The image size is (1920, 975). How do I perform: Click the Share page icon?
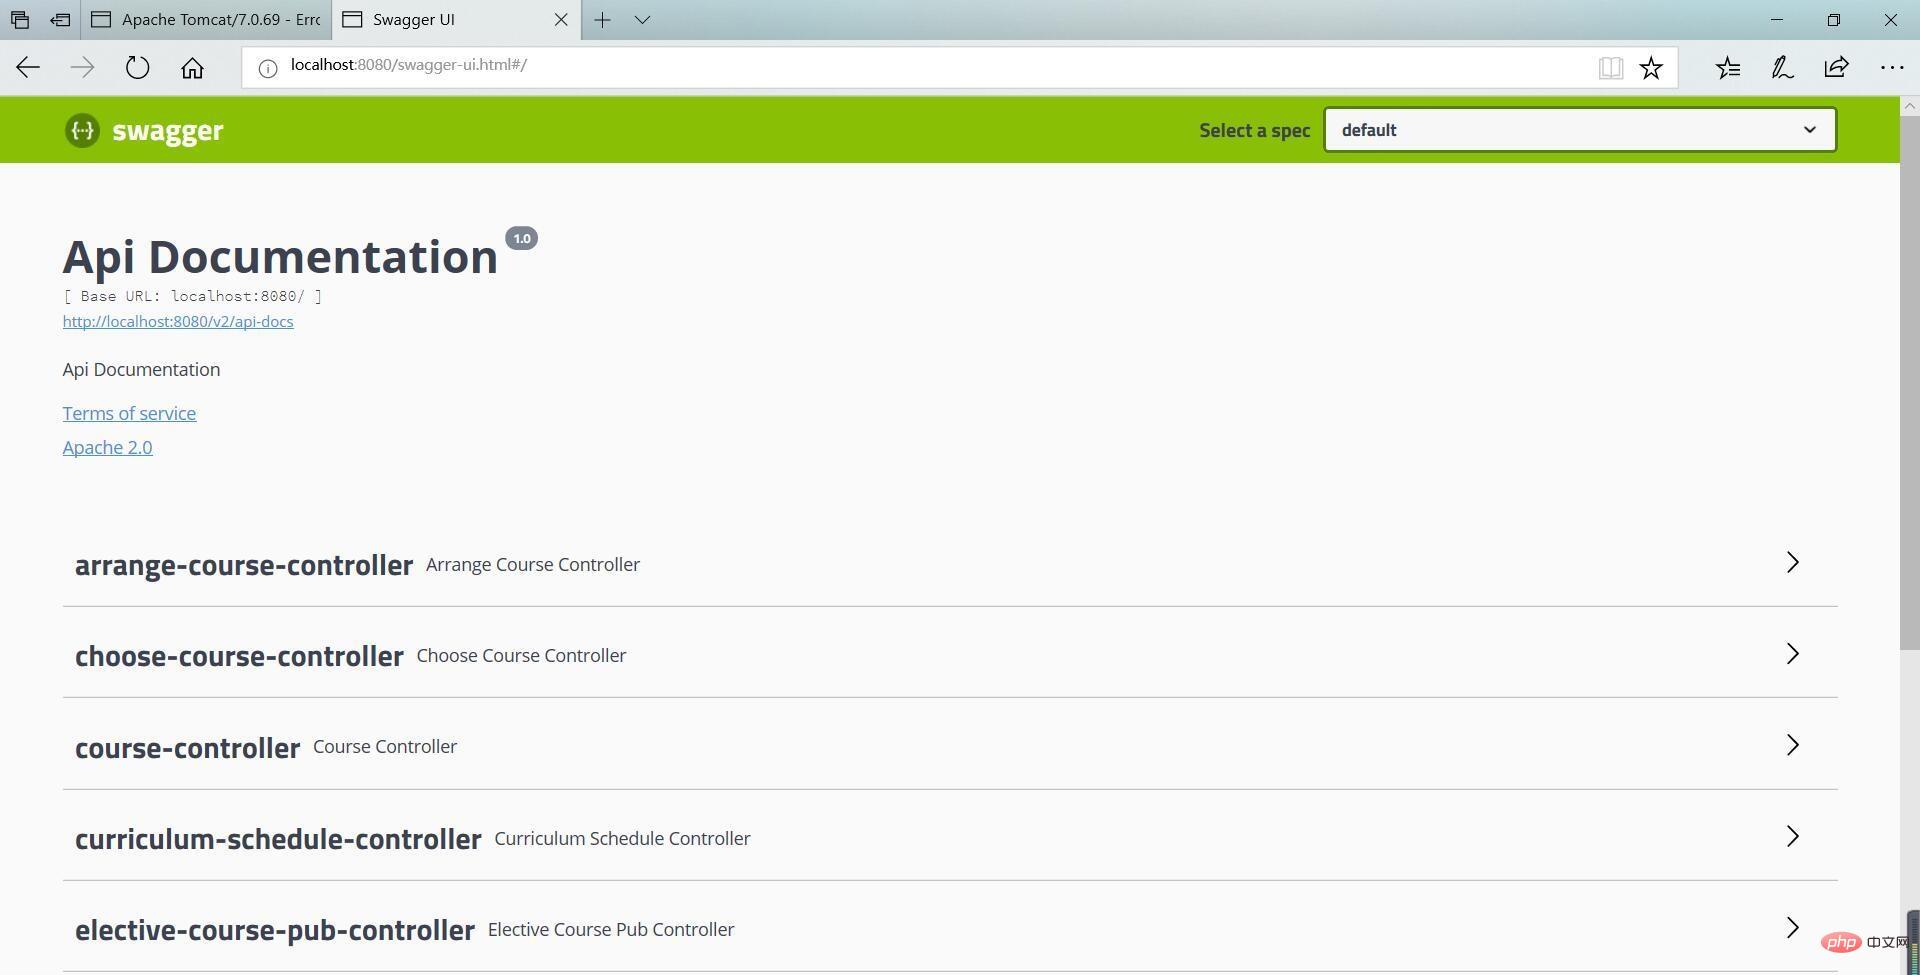(1836, 68)
